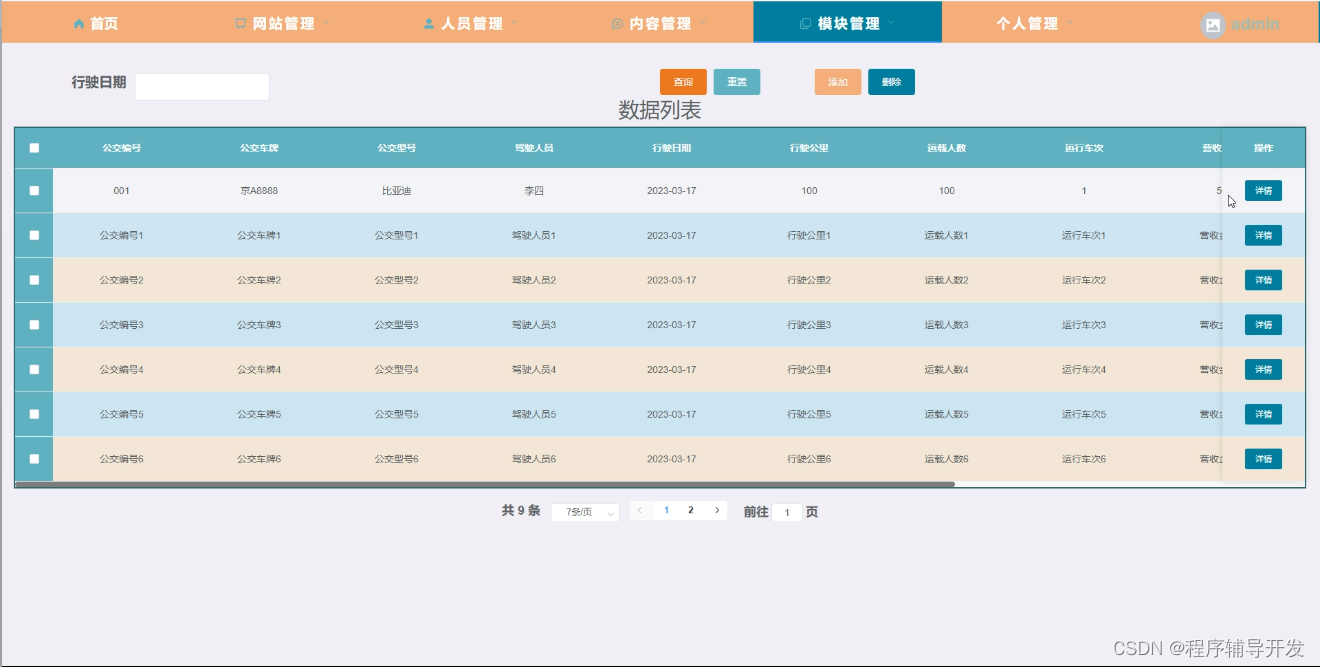Open the 内容管理 menu
1320x667 pixels.
click(x=659, y=23)
